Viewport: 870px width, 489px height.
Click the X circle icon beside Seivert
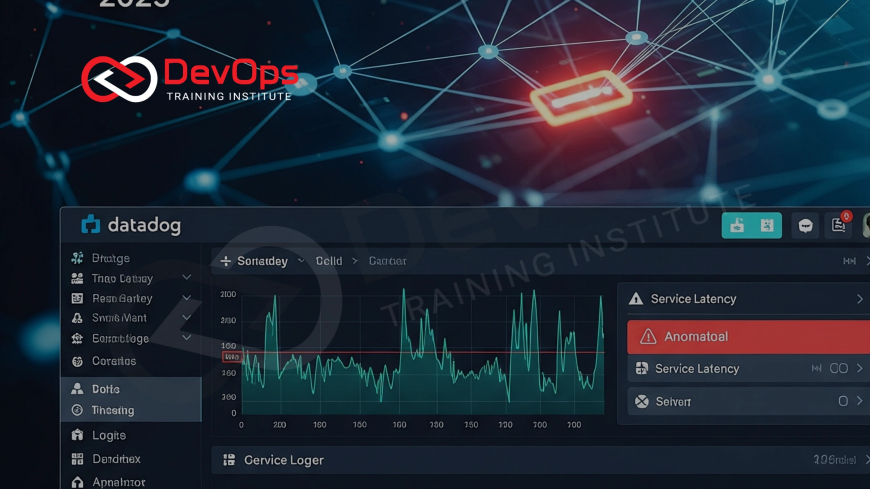642,401
